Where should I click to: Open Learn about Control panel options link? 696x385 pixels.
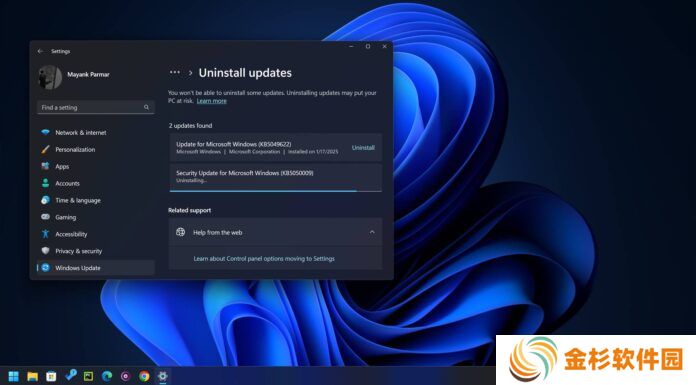pyautogui.click(x=264, y=258)
